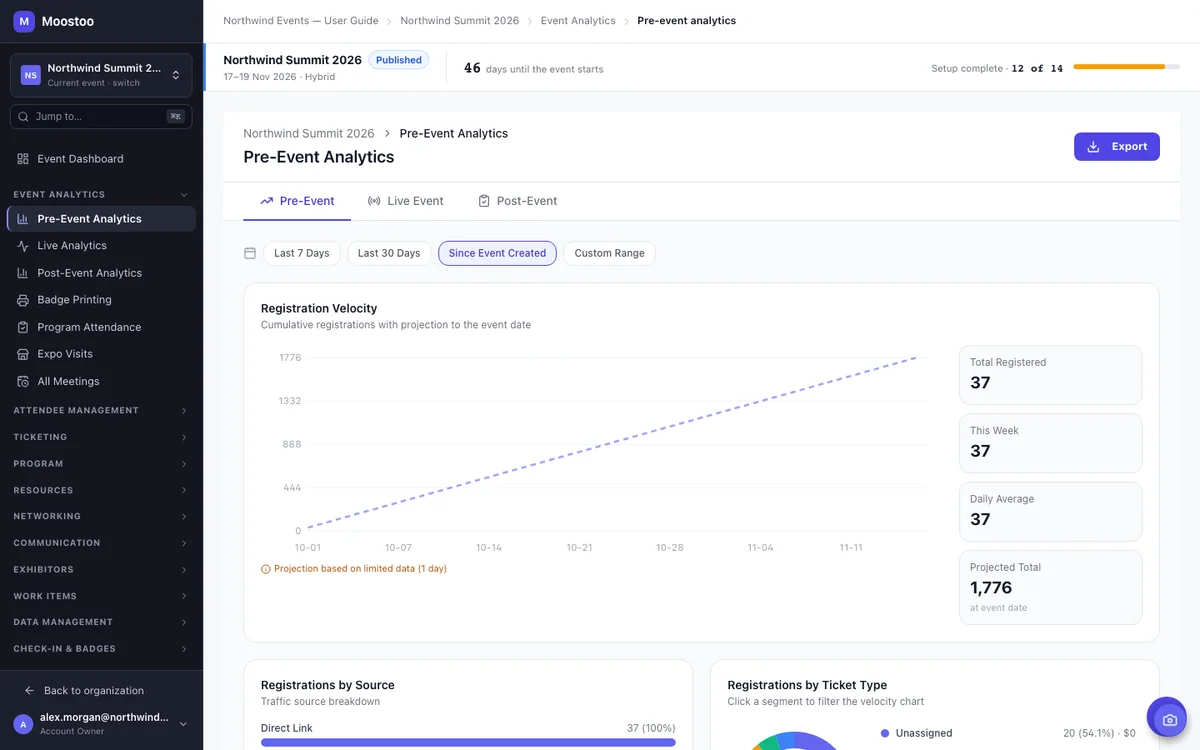Click the Pre-Event Analytics bar chart icon

23,219
